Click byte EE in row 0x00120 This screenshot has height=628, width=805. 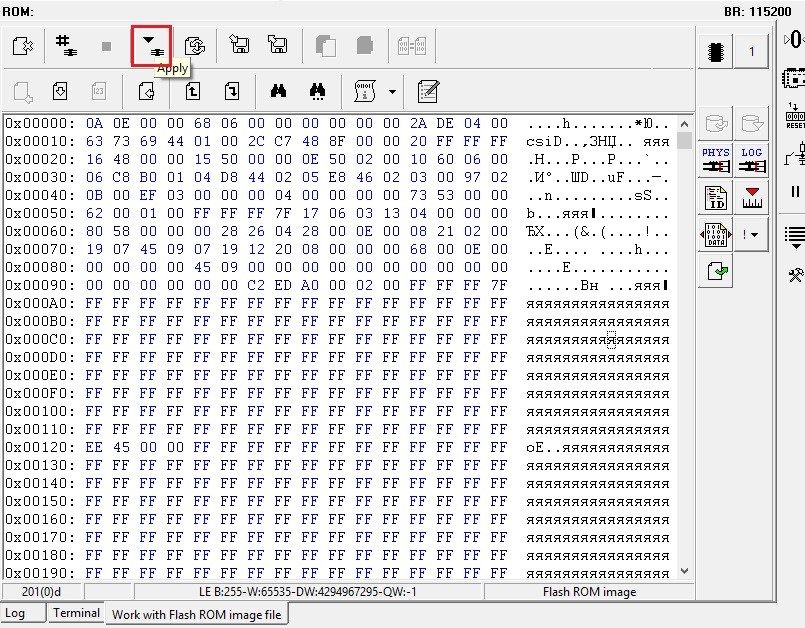point(94,447)
